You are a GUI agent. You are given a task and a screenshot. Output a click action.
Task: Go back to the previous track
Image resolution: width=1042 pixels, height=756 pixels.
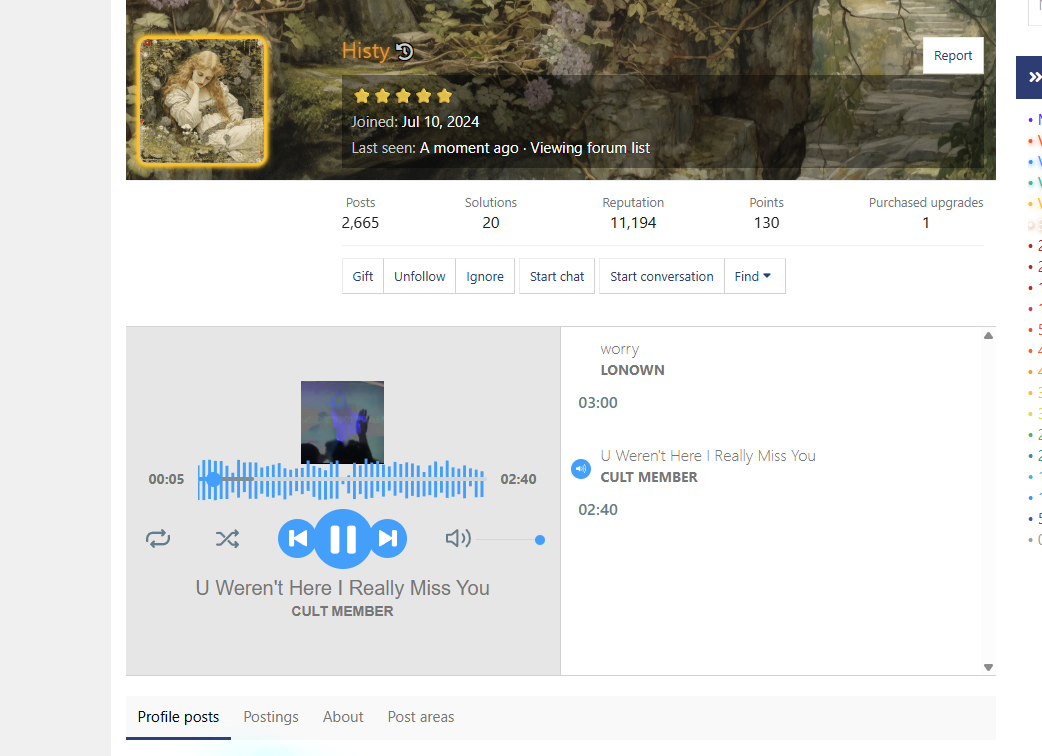297,539
